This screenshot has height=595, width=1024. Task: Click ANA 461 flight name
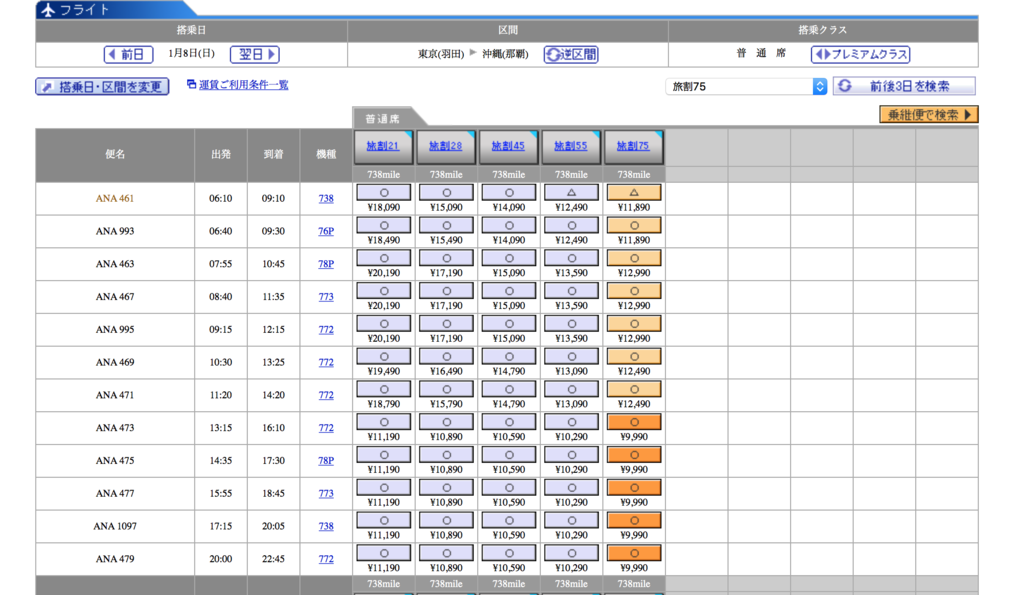pyautogui.click(x=115, y=199)
